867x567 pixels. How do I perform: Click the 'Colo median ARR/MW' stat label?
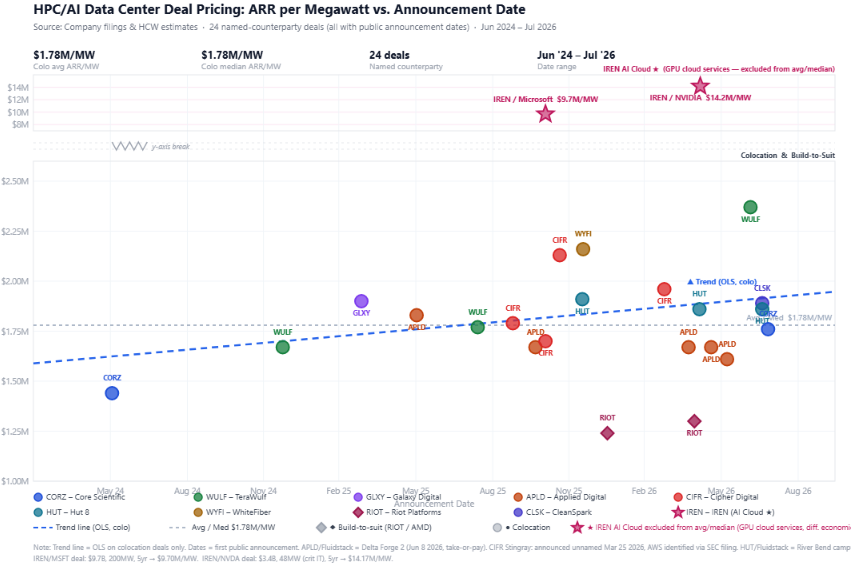241,66
